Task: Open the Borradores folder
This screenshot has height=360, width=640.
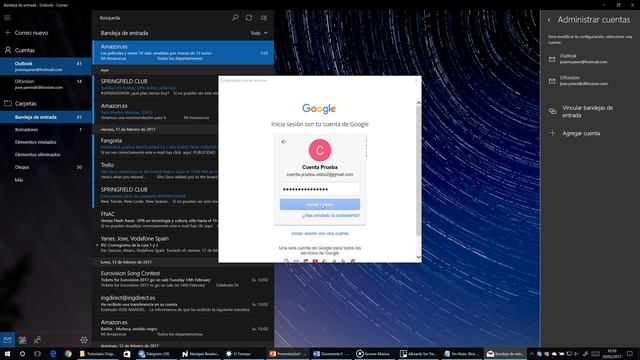Action: pos(46,129)
